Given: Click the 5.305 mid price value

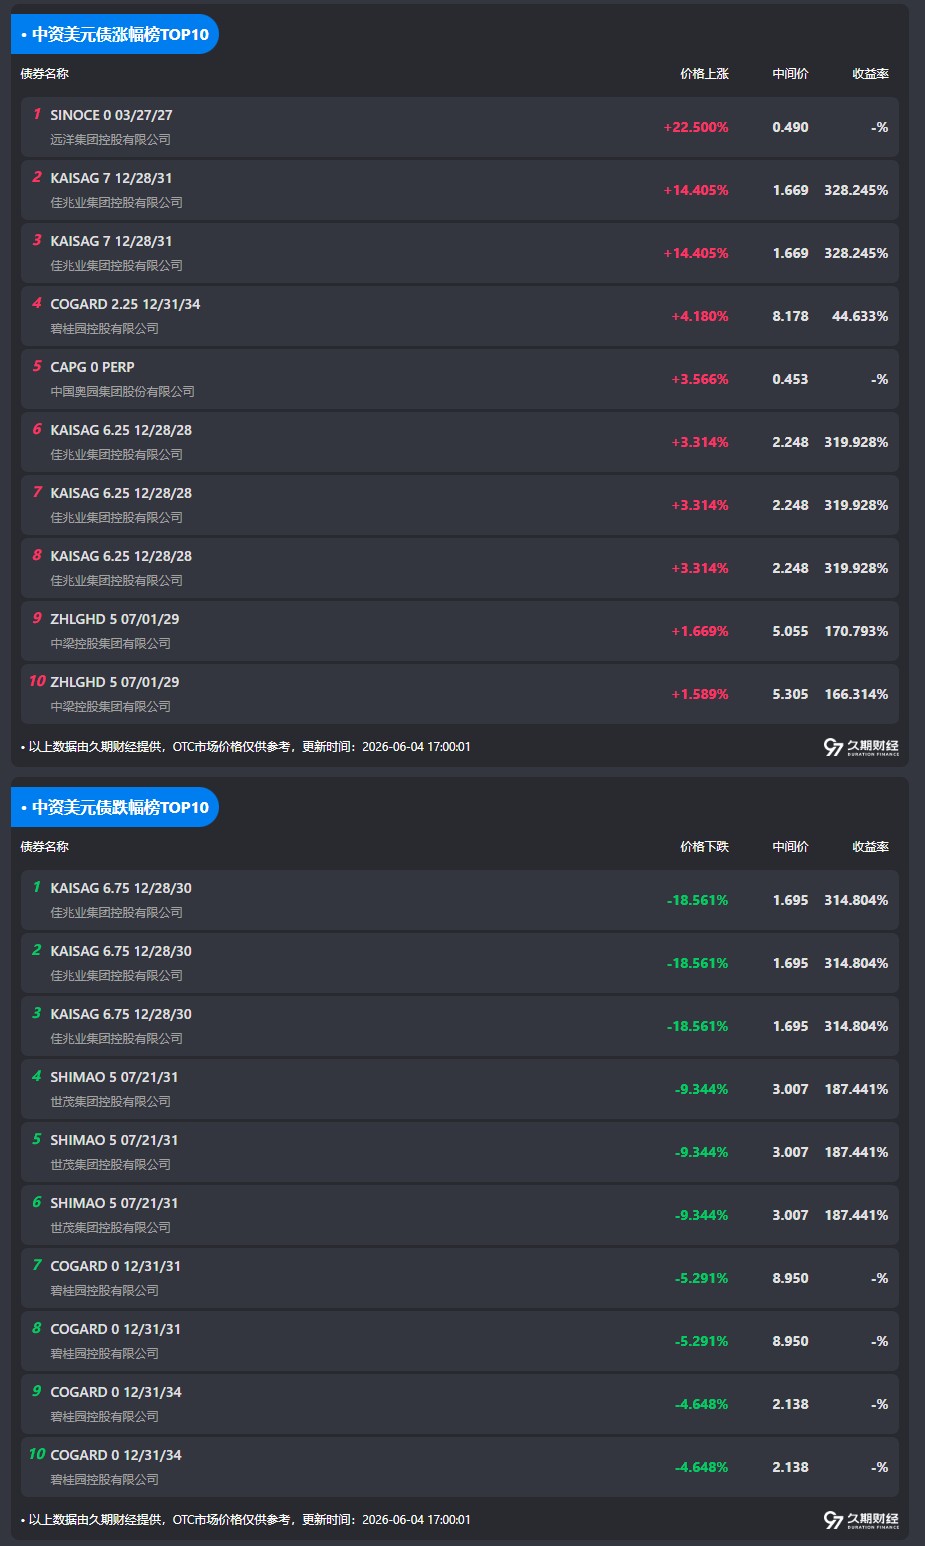Looking at the screenshot, I should [790, 694].
